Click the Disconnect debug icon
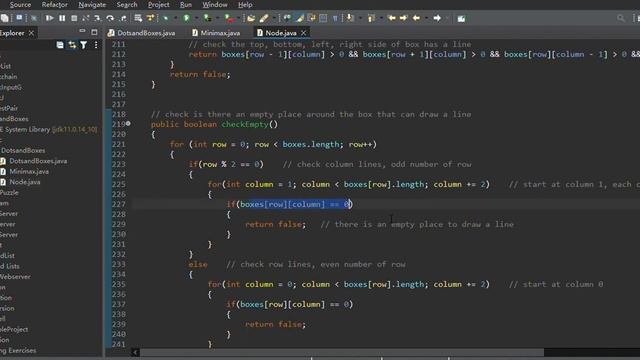This screenshot has width=640, height=360. click(x=85, y=18)
